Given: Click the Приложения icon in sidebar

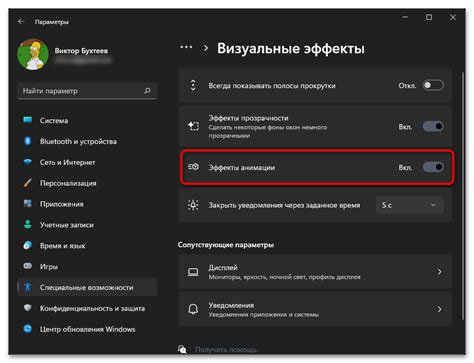Looking at the screenshot, I should pos(28,204).
